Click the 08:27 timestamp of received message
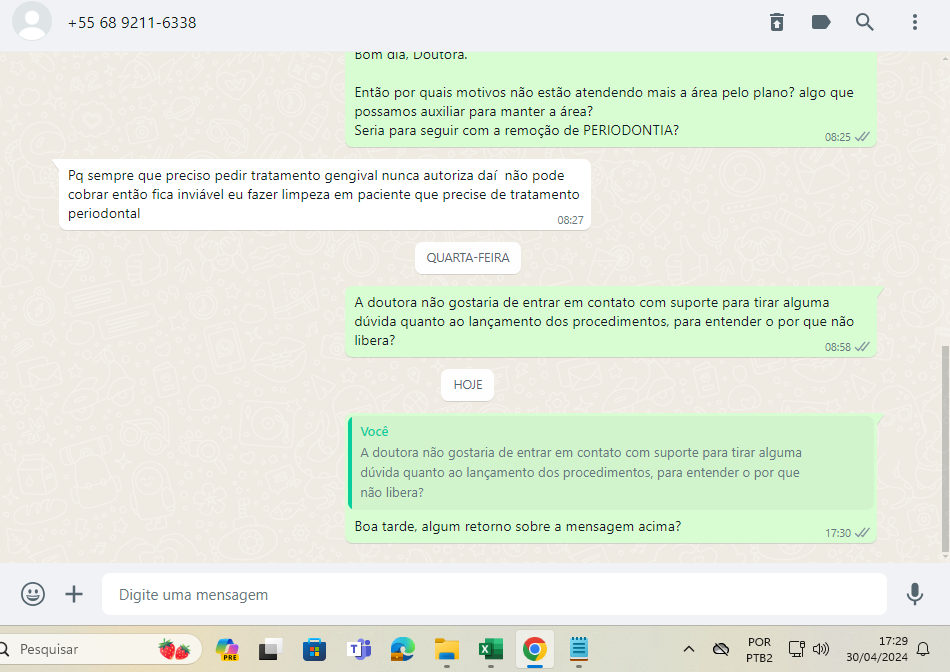 point(570,220)
